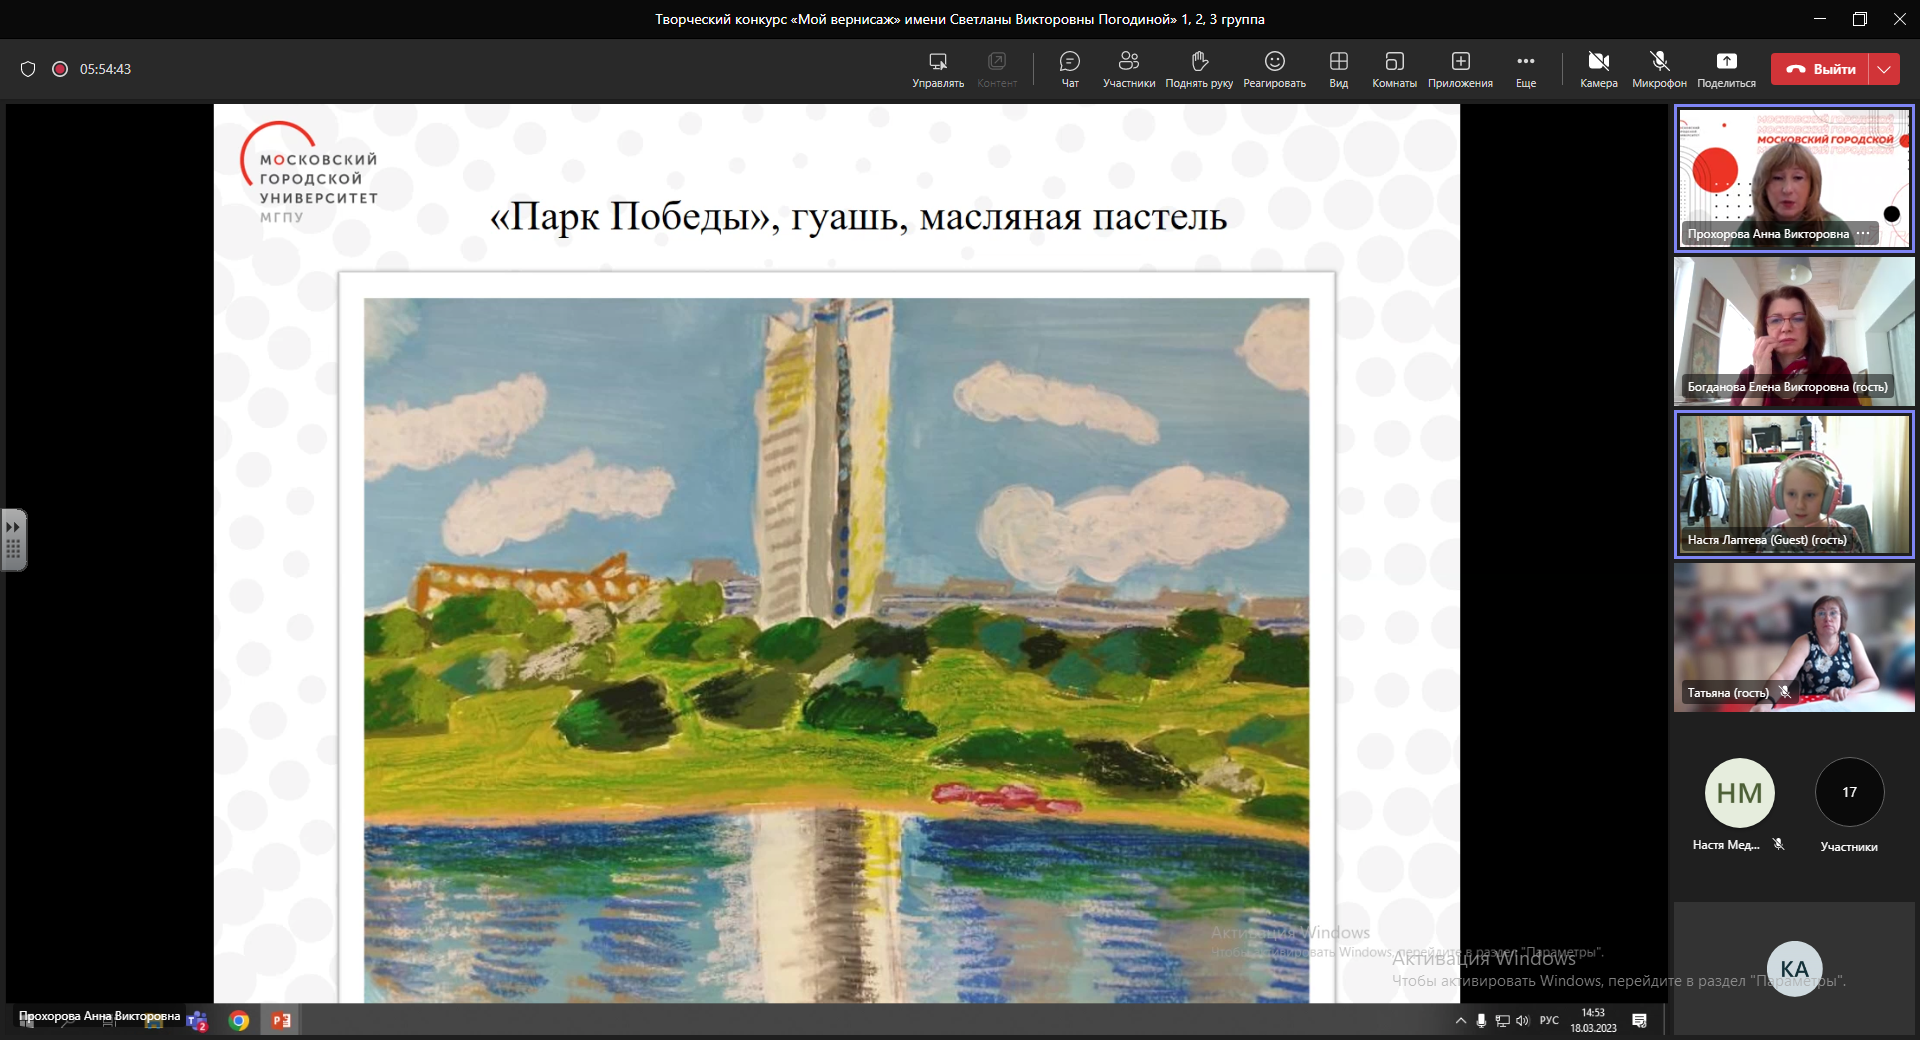Open the Apps panel
Viewport: 1920px width, 1040px height.
[1460, 69]
